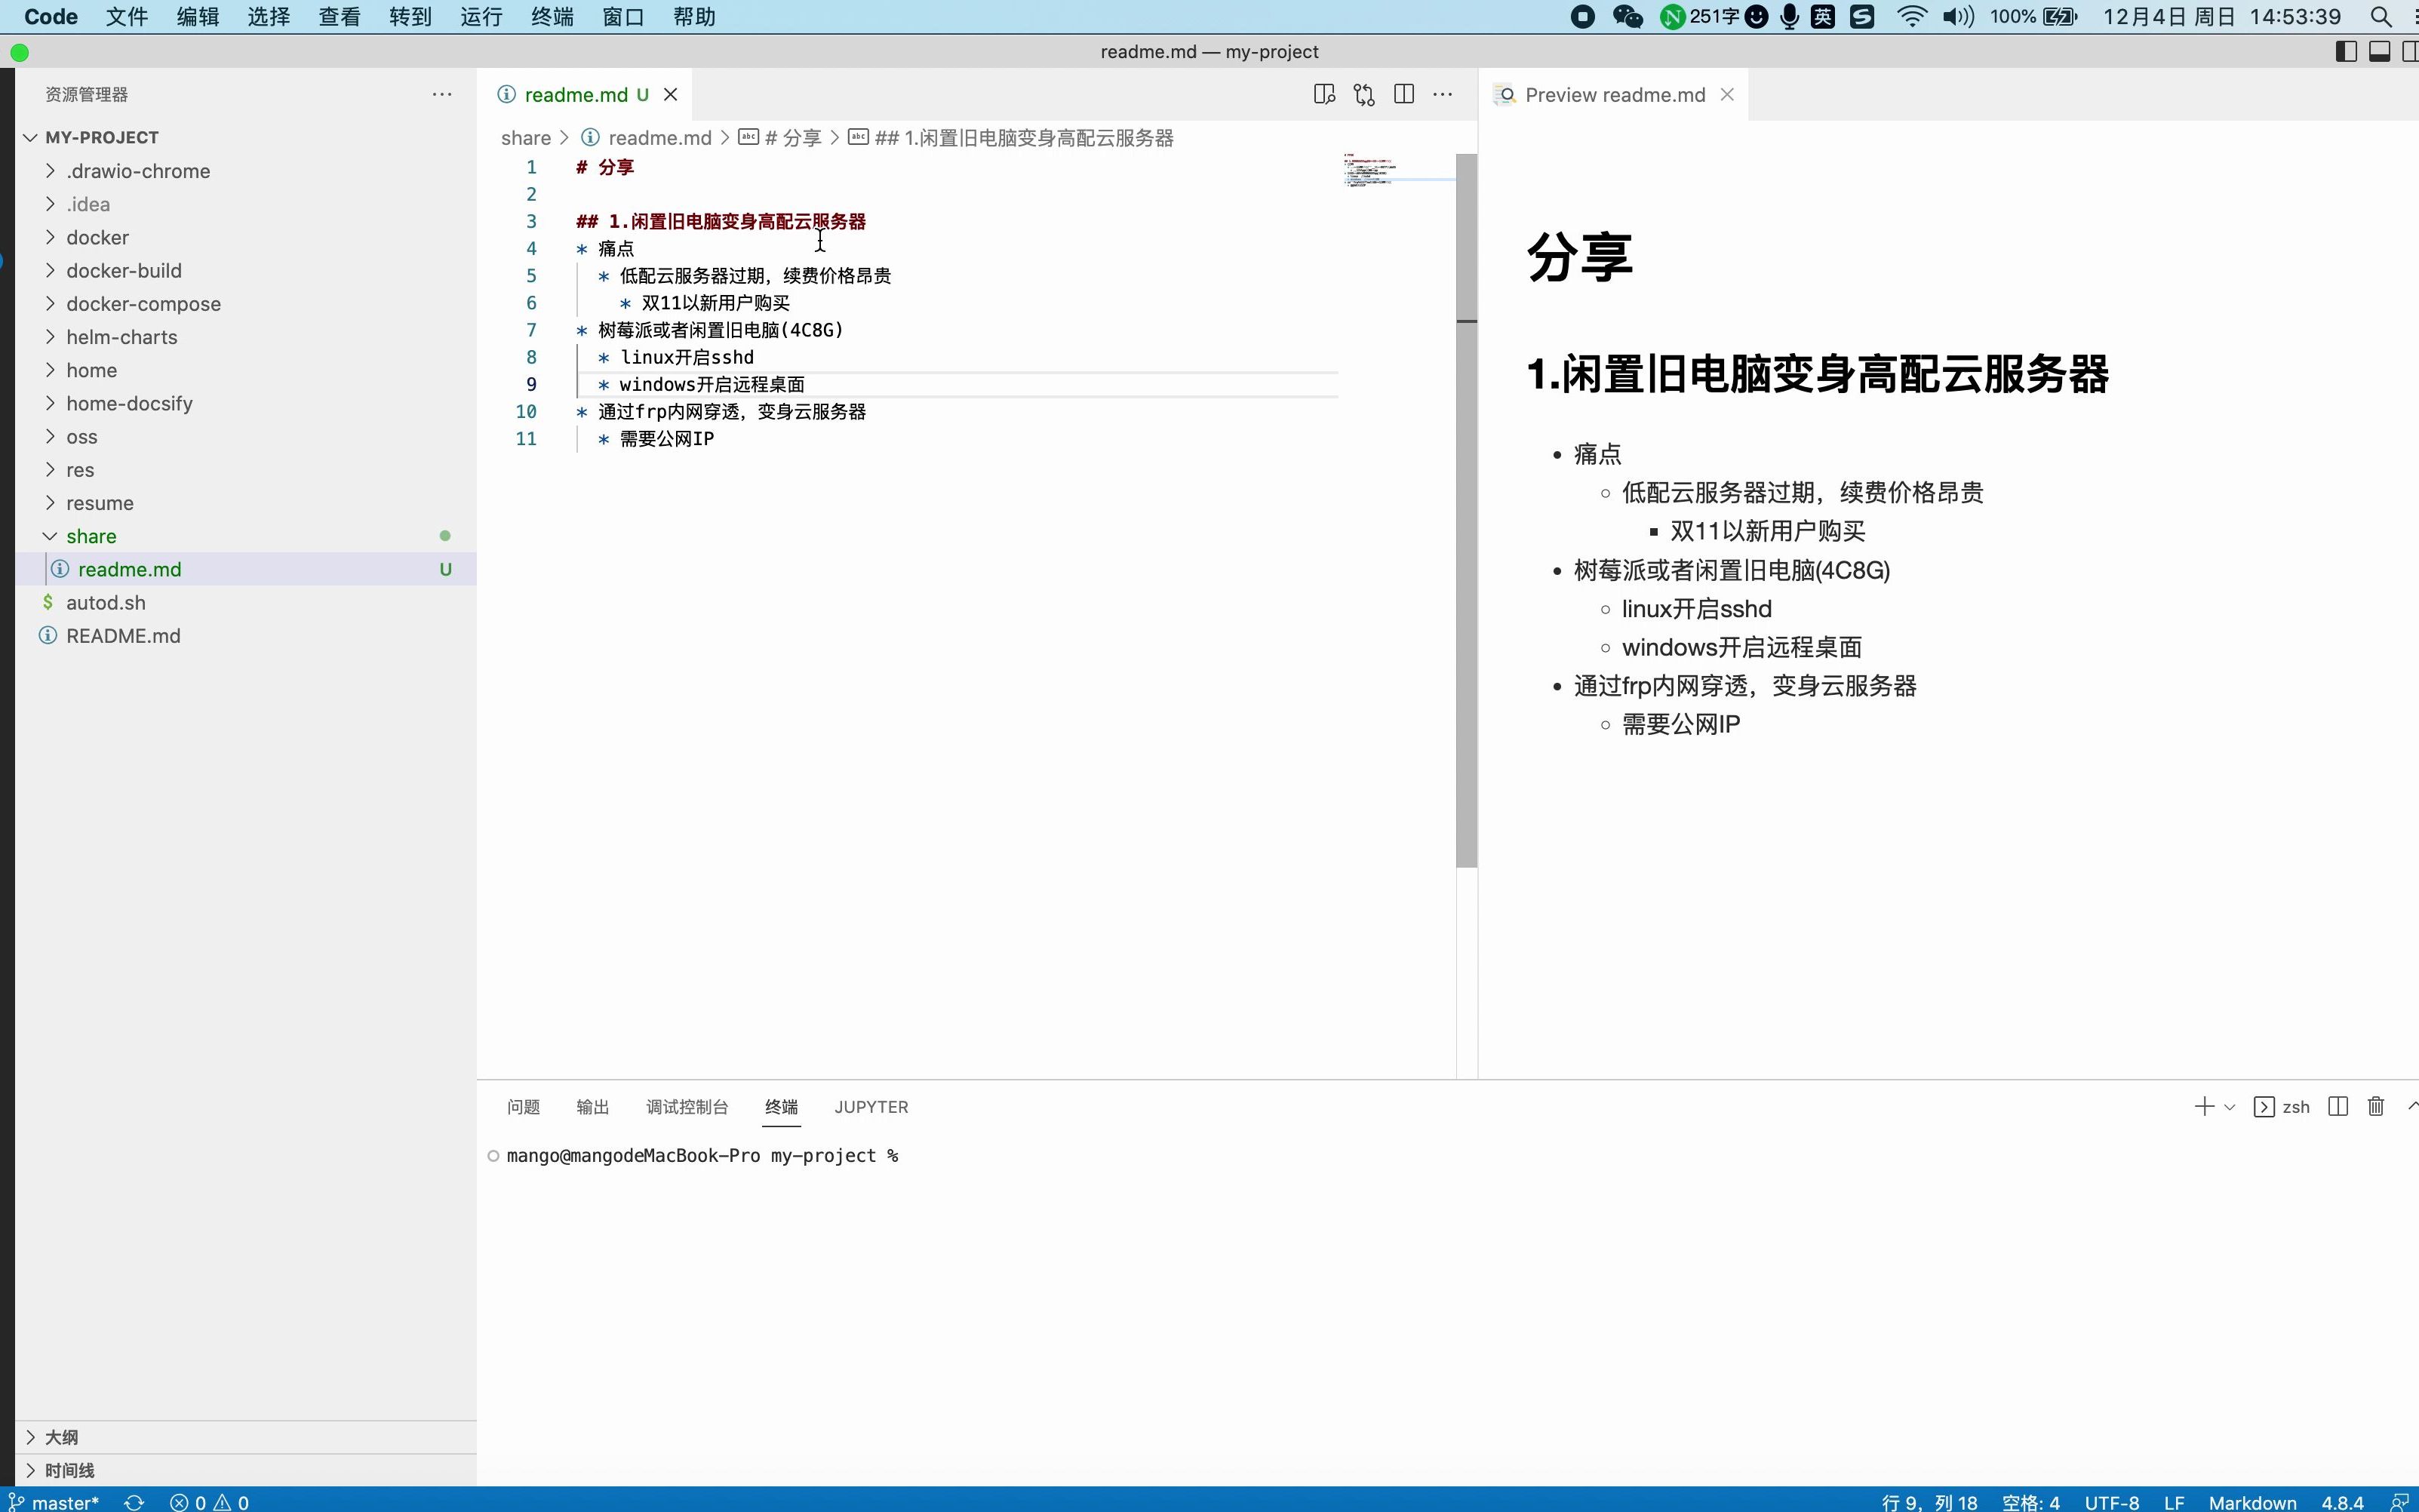
Task: Open explorer panel more actions ellipsis
Action: tap(442, 94)
